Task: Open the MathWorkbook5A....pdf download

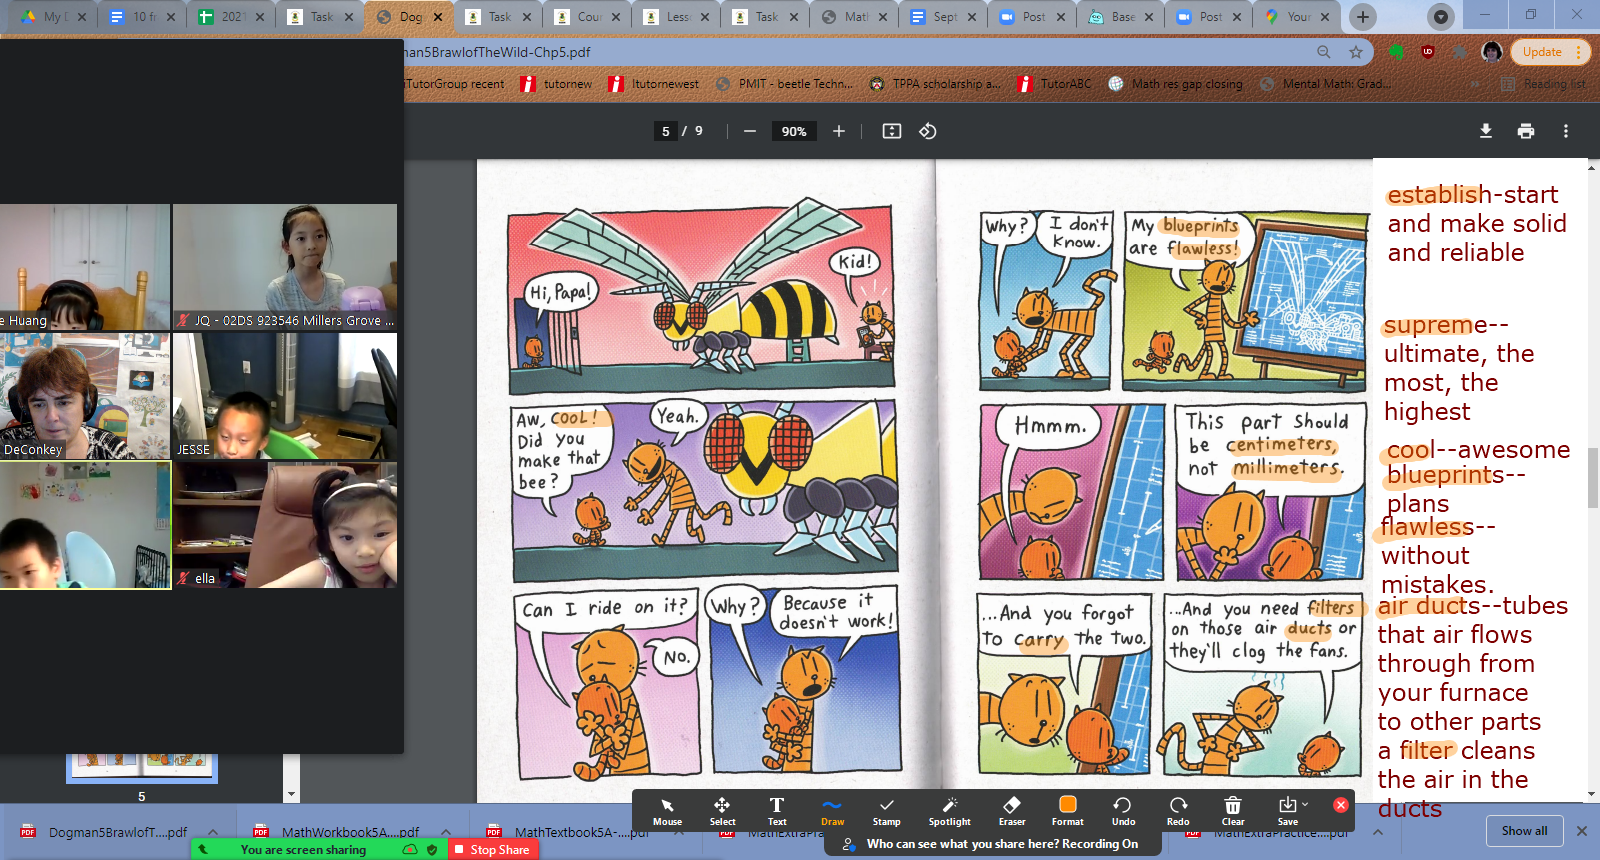Action: click(x=338, y=832)
